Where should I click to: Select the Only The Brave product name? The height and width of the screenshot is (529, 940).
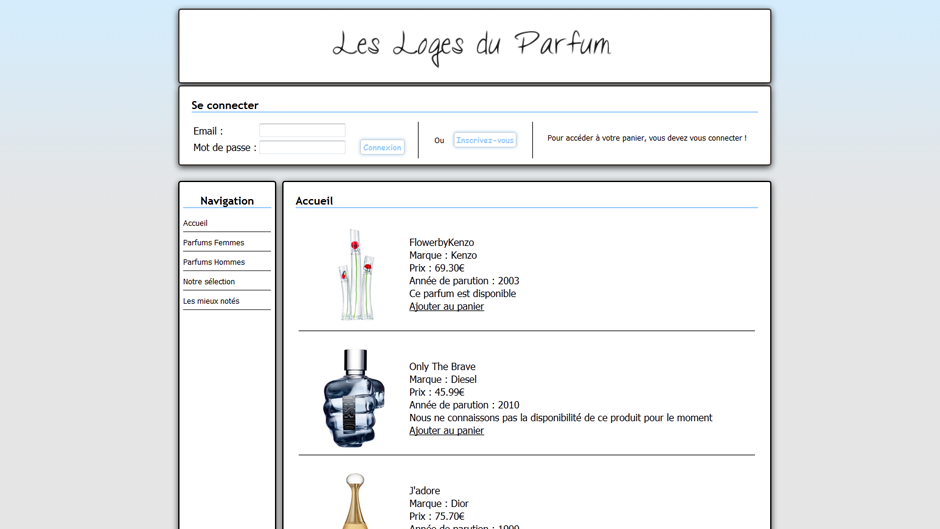[442, 366]
